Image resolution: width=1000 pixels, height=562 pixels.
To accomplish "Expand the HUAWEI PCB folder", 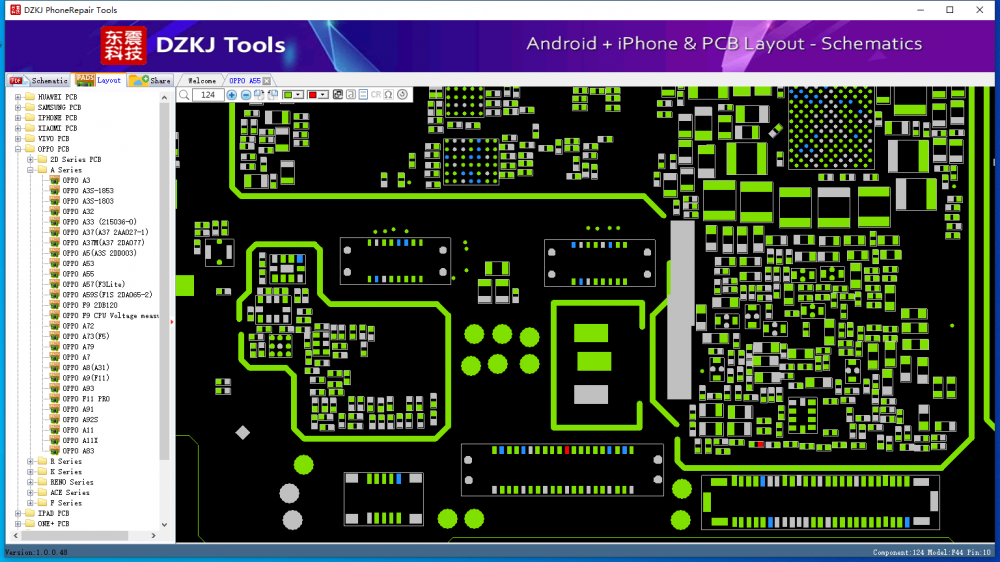I will click(x=18, y=97).
